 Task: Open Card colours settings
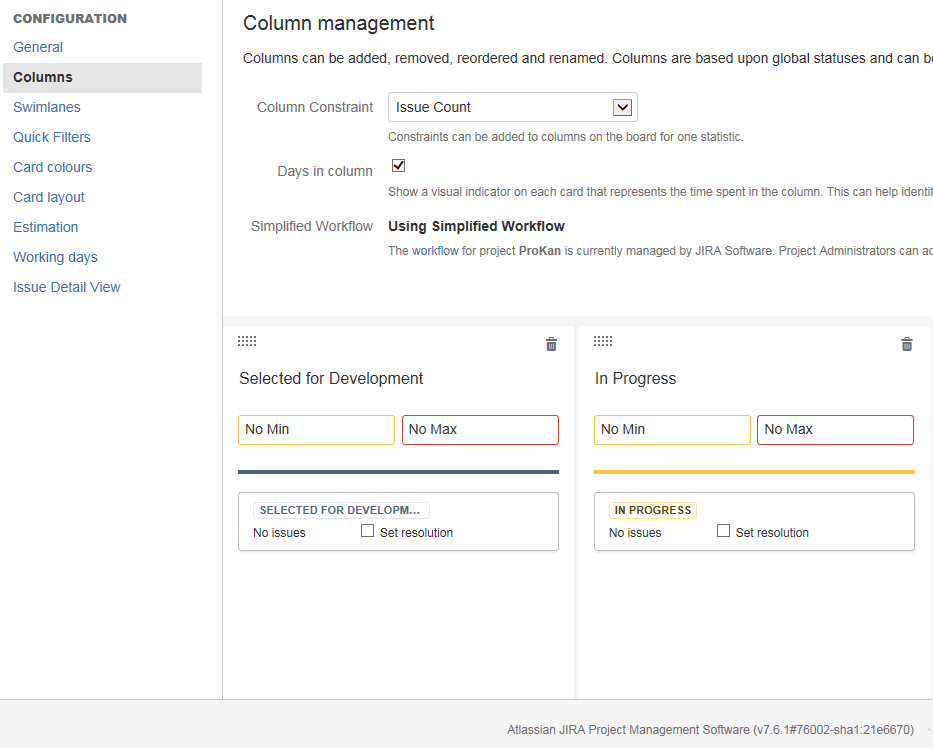click(x=53, y=167)
